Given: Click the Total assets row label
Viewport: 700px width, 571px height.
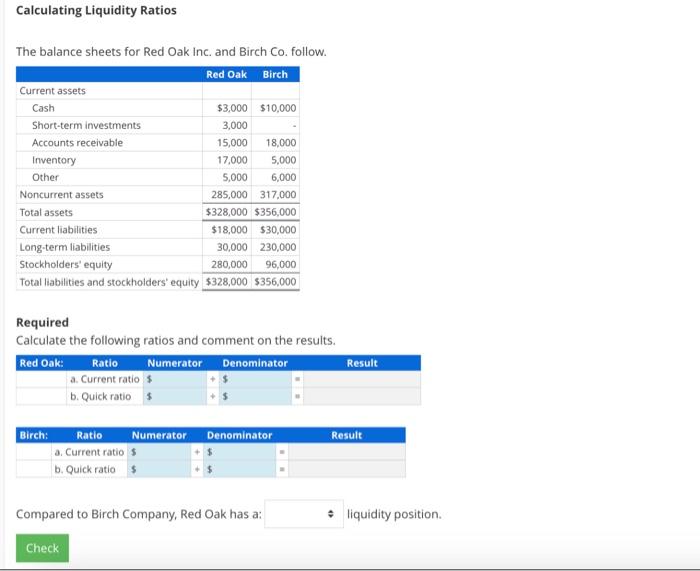Looking at the screenshot, I should click(46, 213).
